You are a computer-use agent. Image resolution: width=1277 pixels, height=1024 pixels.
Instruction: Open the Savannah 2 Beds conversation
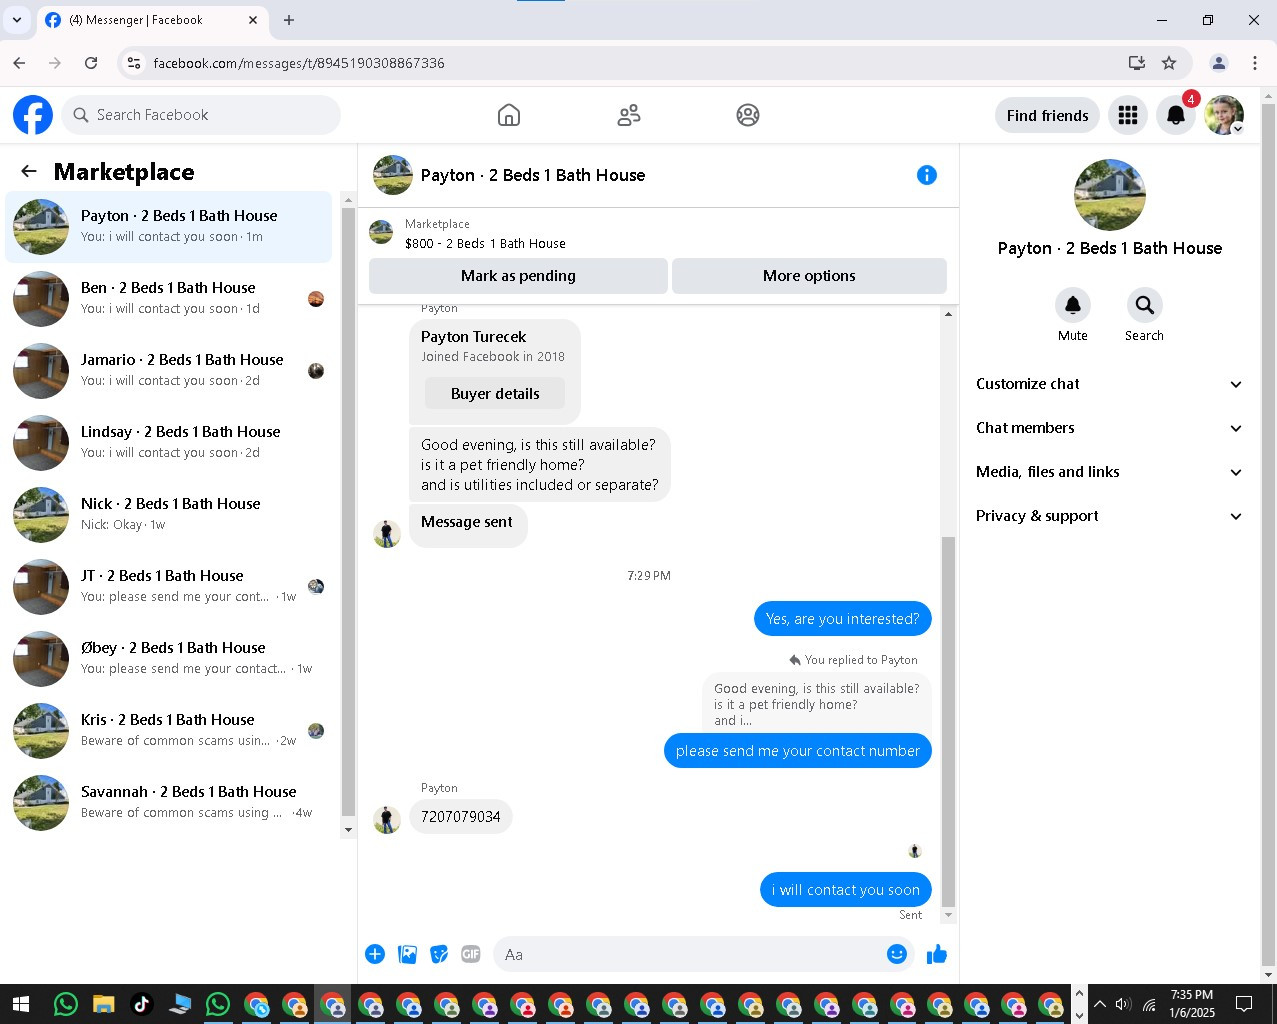(x=169, y=803)
